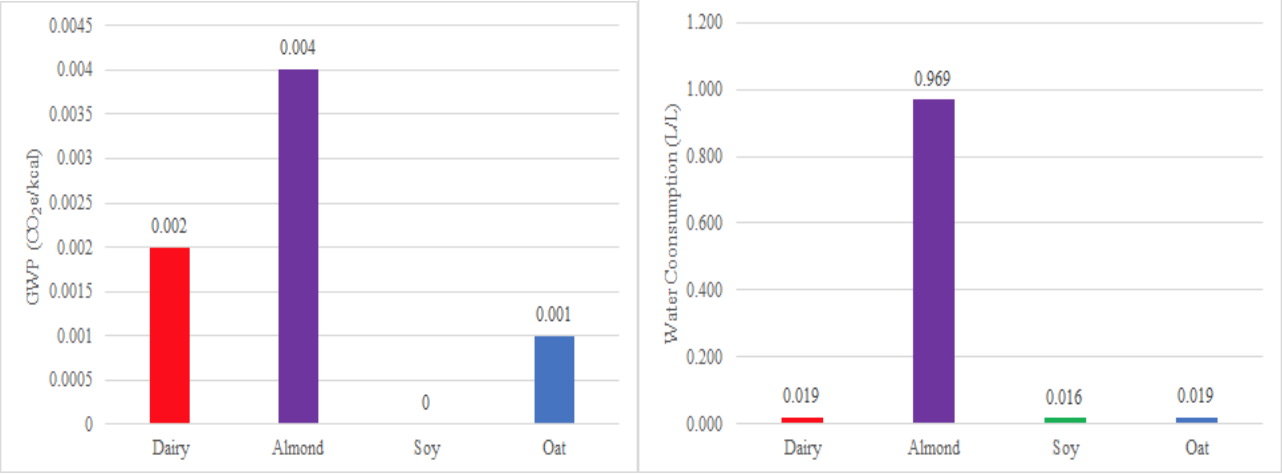Viewport: 1282px width, 474px height.
Task: Select the GWP (CO2e/kcal) axis title
Action: tap(35, 226)
